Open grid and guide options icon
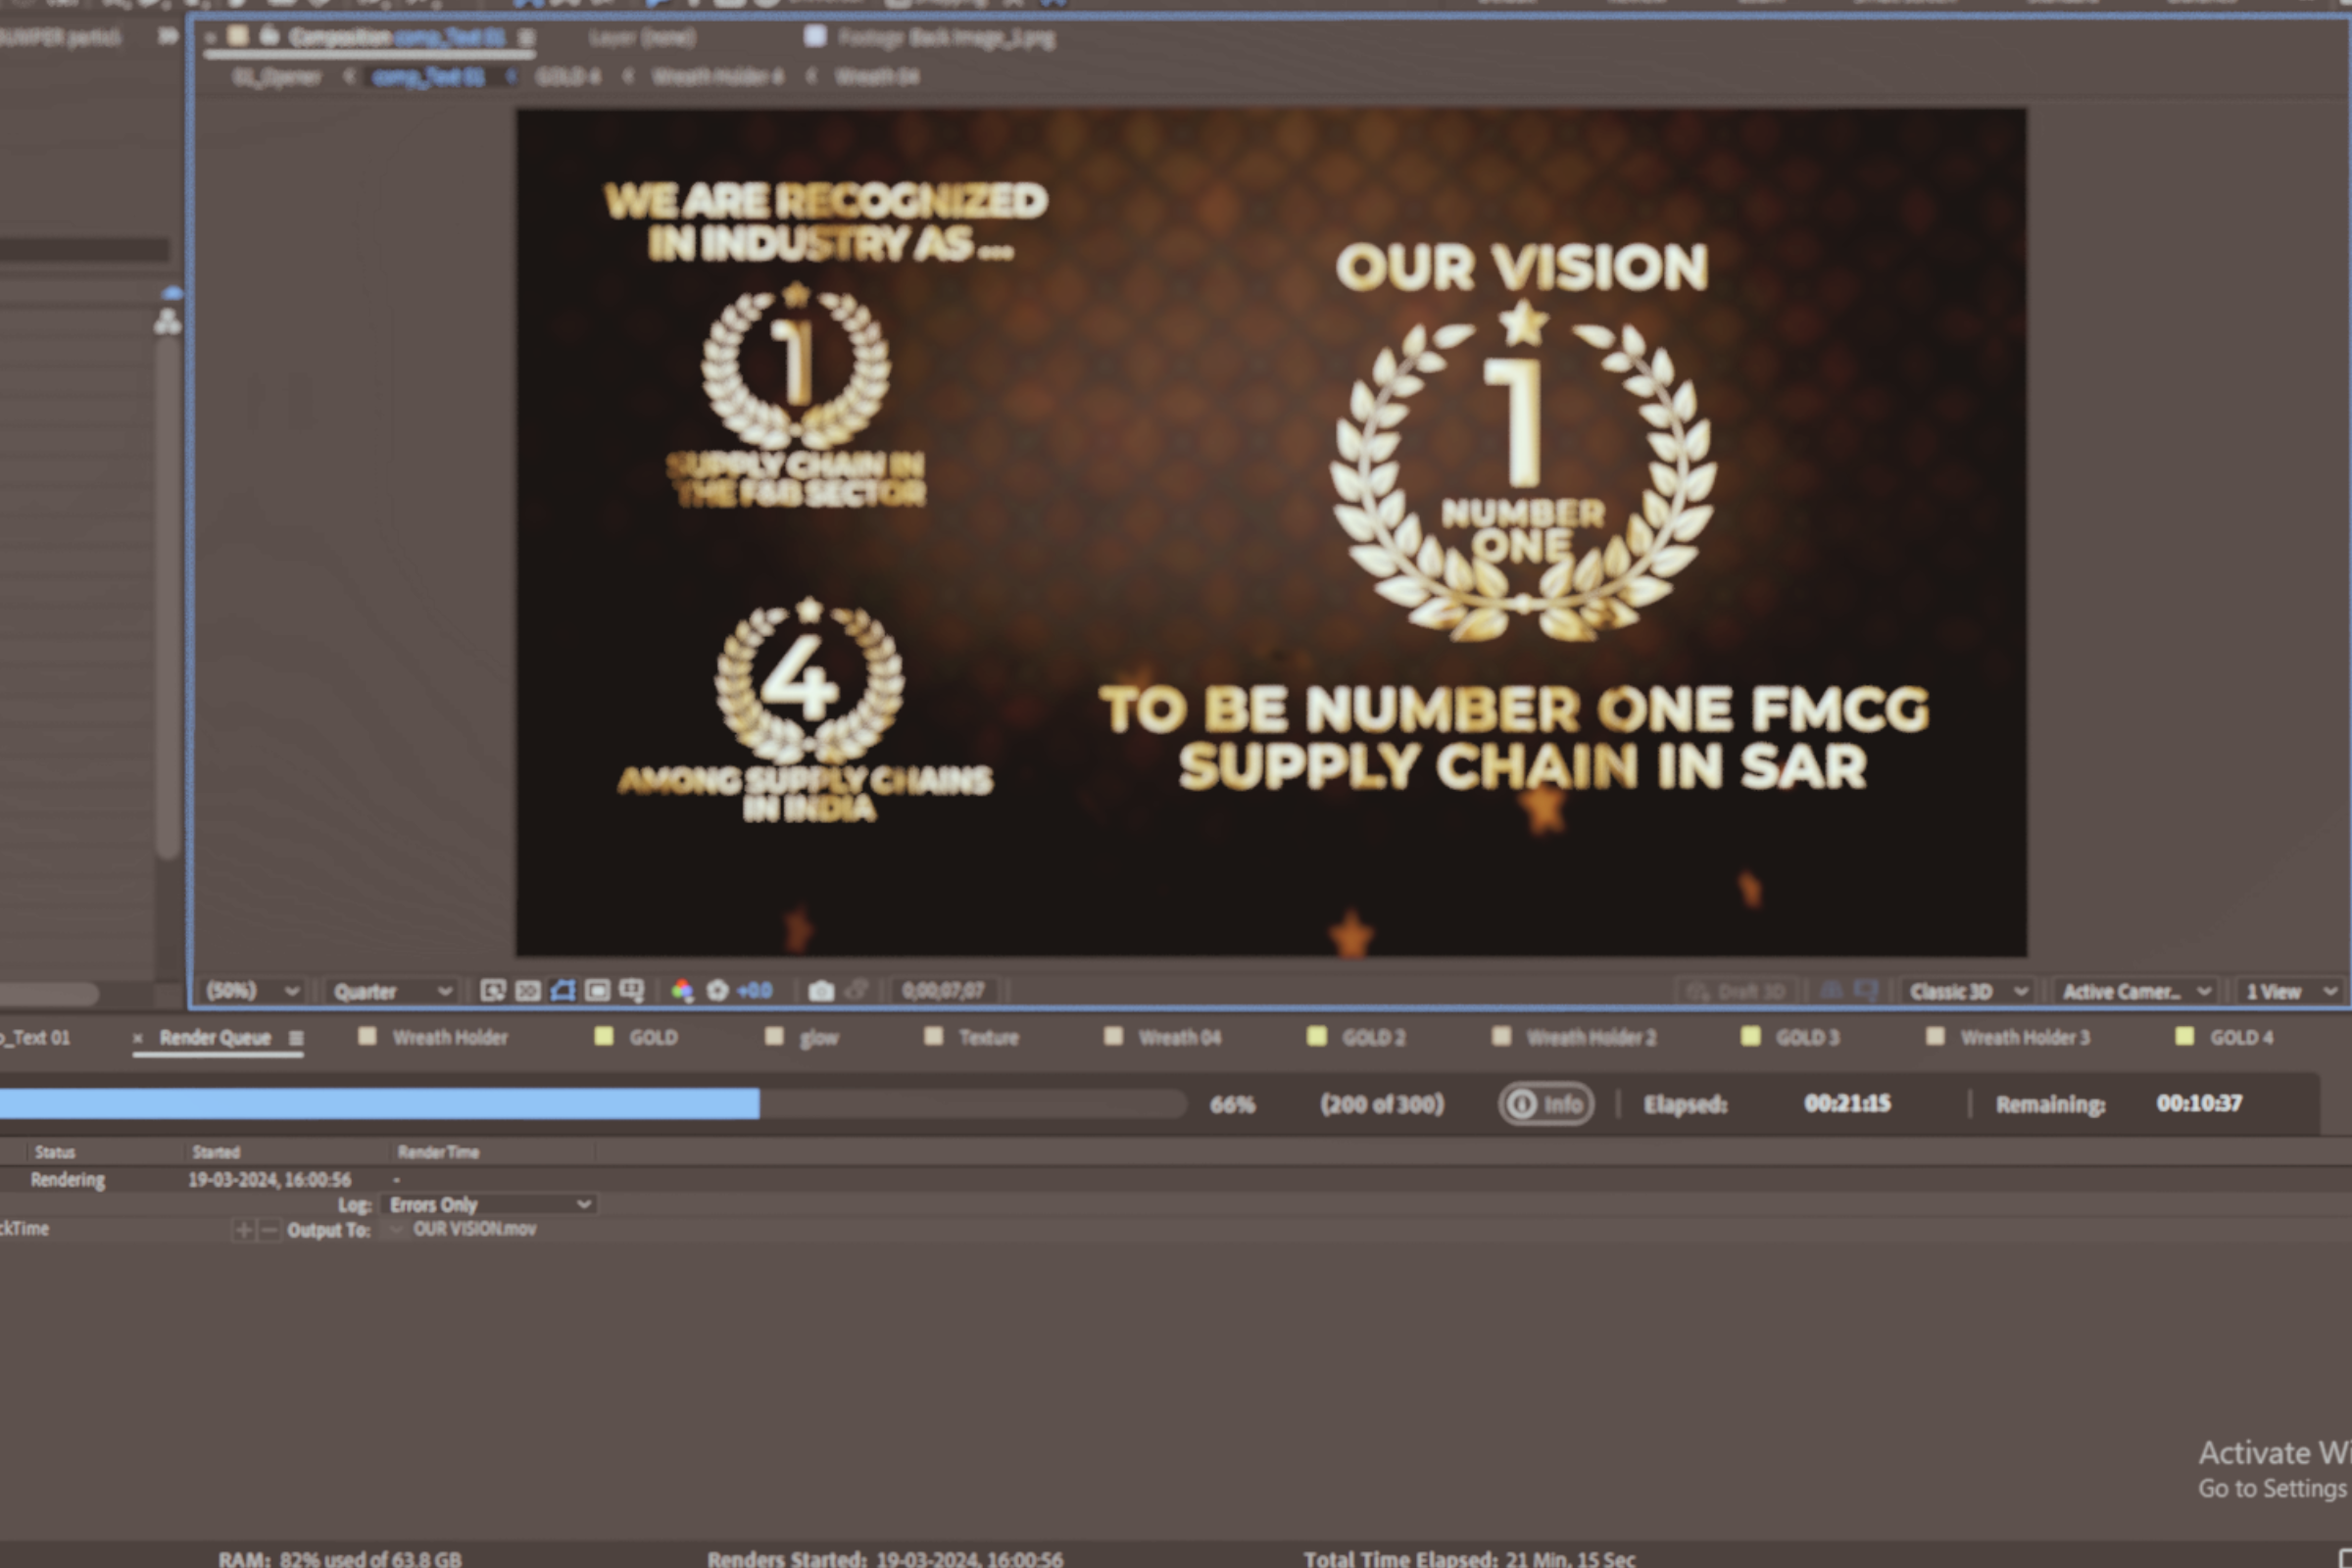Viewport: 2352px width, 1568px height. coord(632,991)
